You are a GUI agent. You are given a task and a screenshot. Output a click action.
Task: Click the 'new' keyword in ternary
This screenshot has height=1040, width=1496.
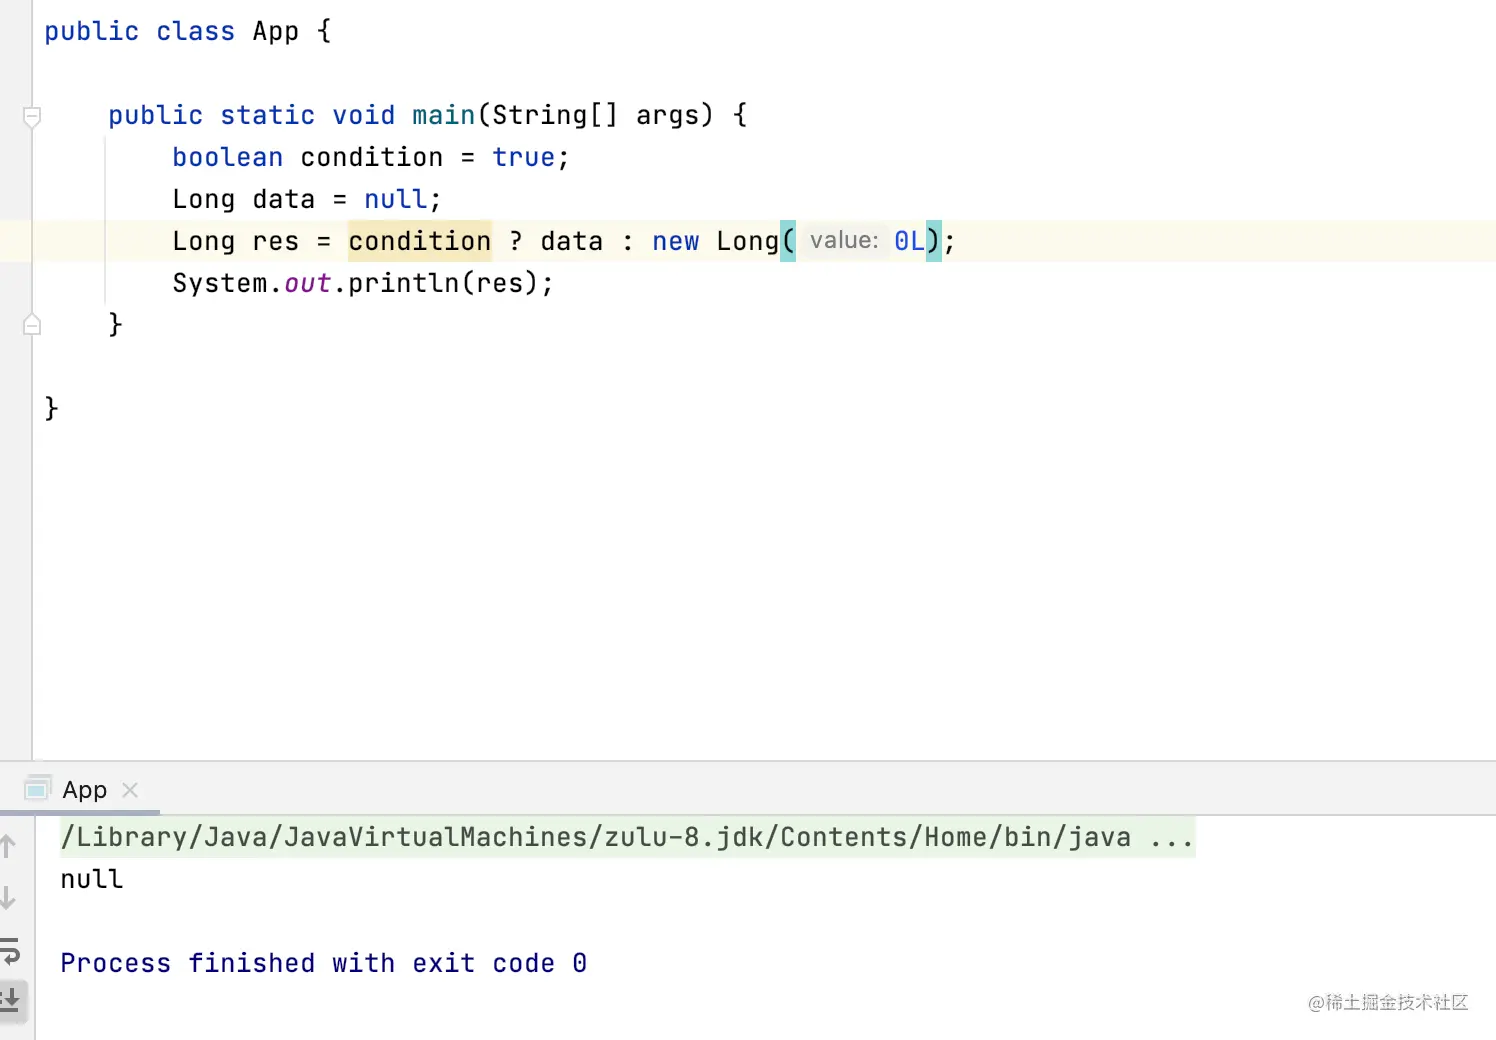pyautogui.click(x=676, y=241)
